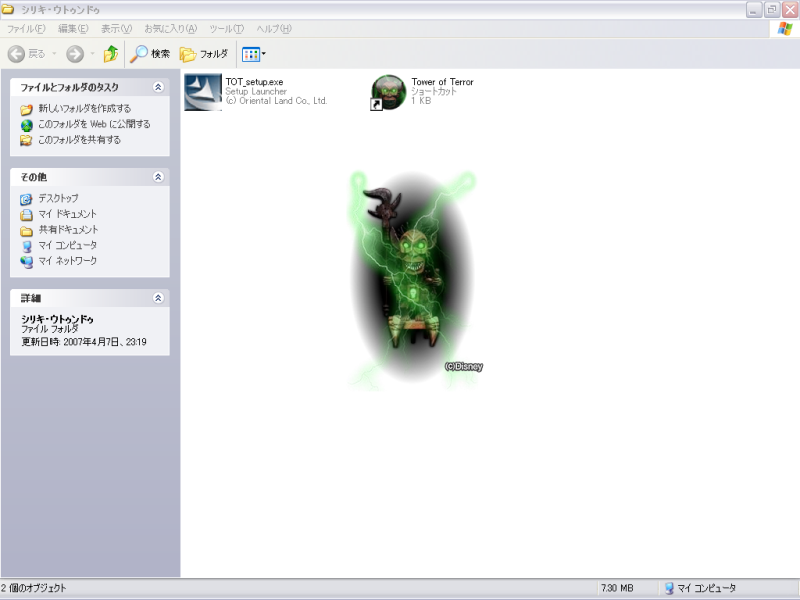Click the desktop icon beside デスクトップ
The image size is (800, 600).
(27, 199)
